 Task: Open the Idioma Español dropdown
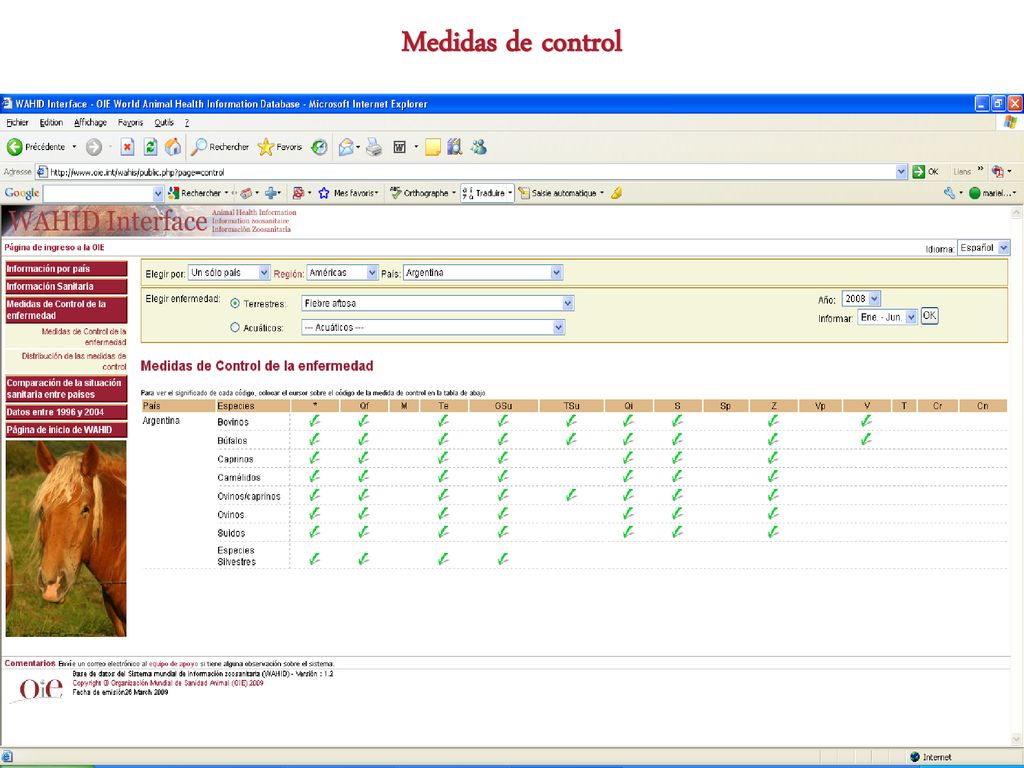pyautogui.click(x=984, y=248)
